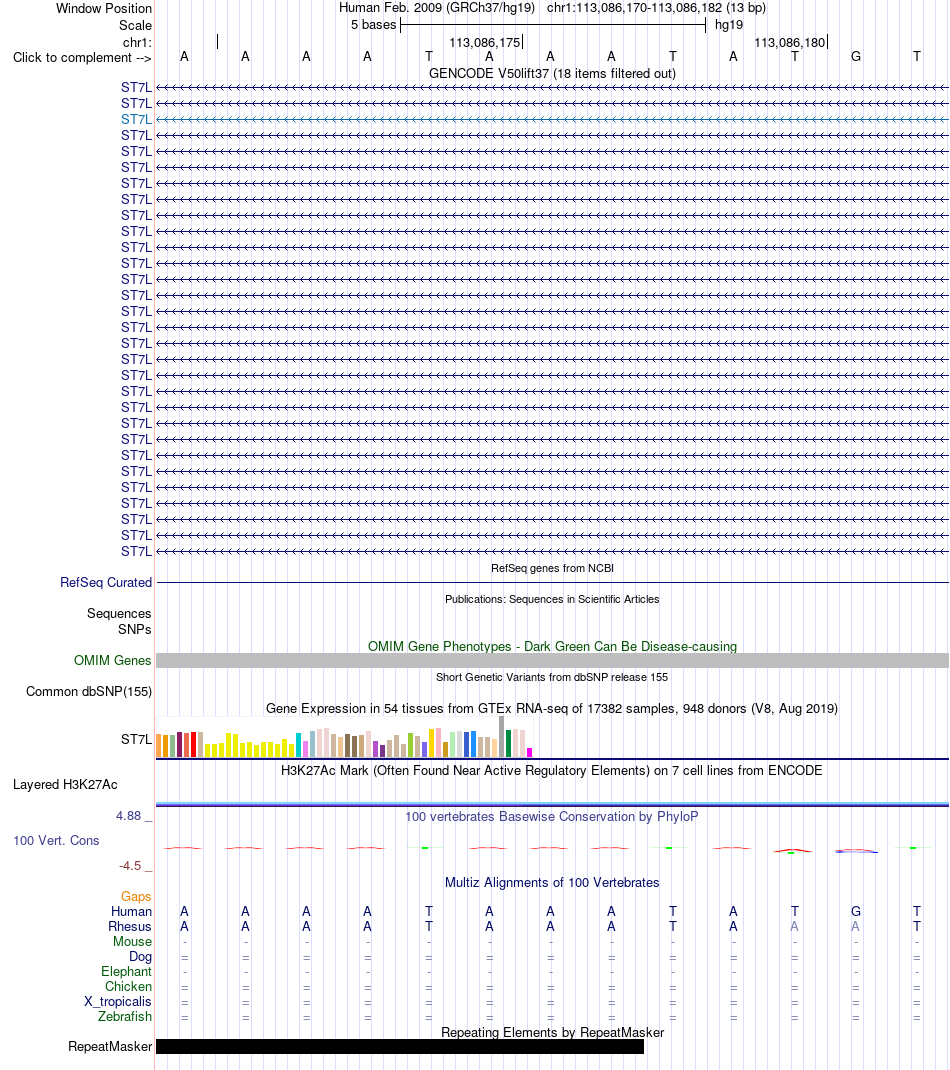This screenshot has width=950, height=1070.
Task: Click the 113,086,180 ruler position marker
Action: (x=790, y=42)
